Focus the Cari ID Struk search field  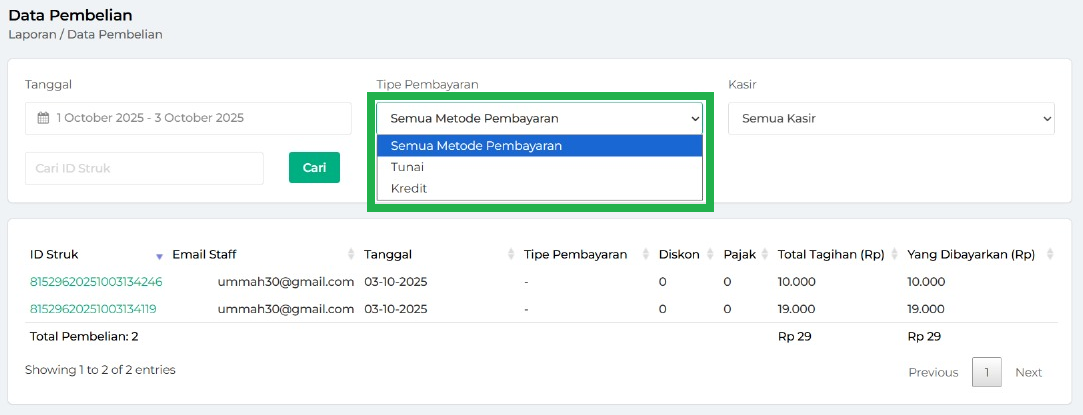(x=144, y=168)
